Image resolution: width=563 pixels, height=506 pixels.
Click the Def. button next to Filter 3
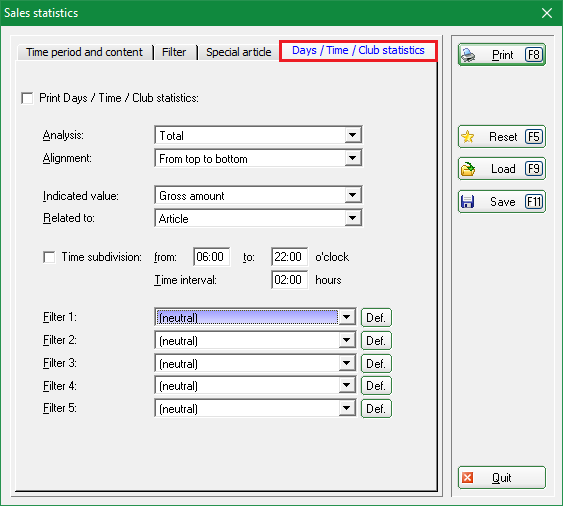point(376,363)
